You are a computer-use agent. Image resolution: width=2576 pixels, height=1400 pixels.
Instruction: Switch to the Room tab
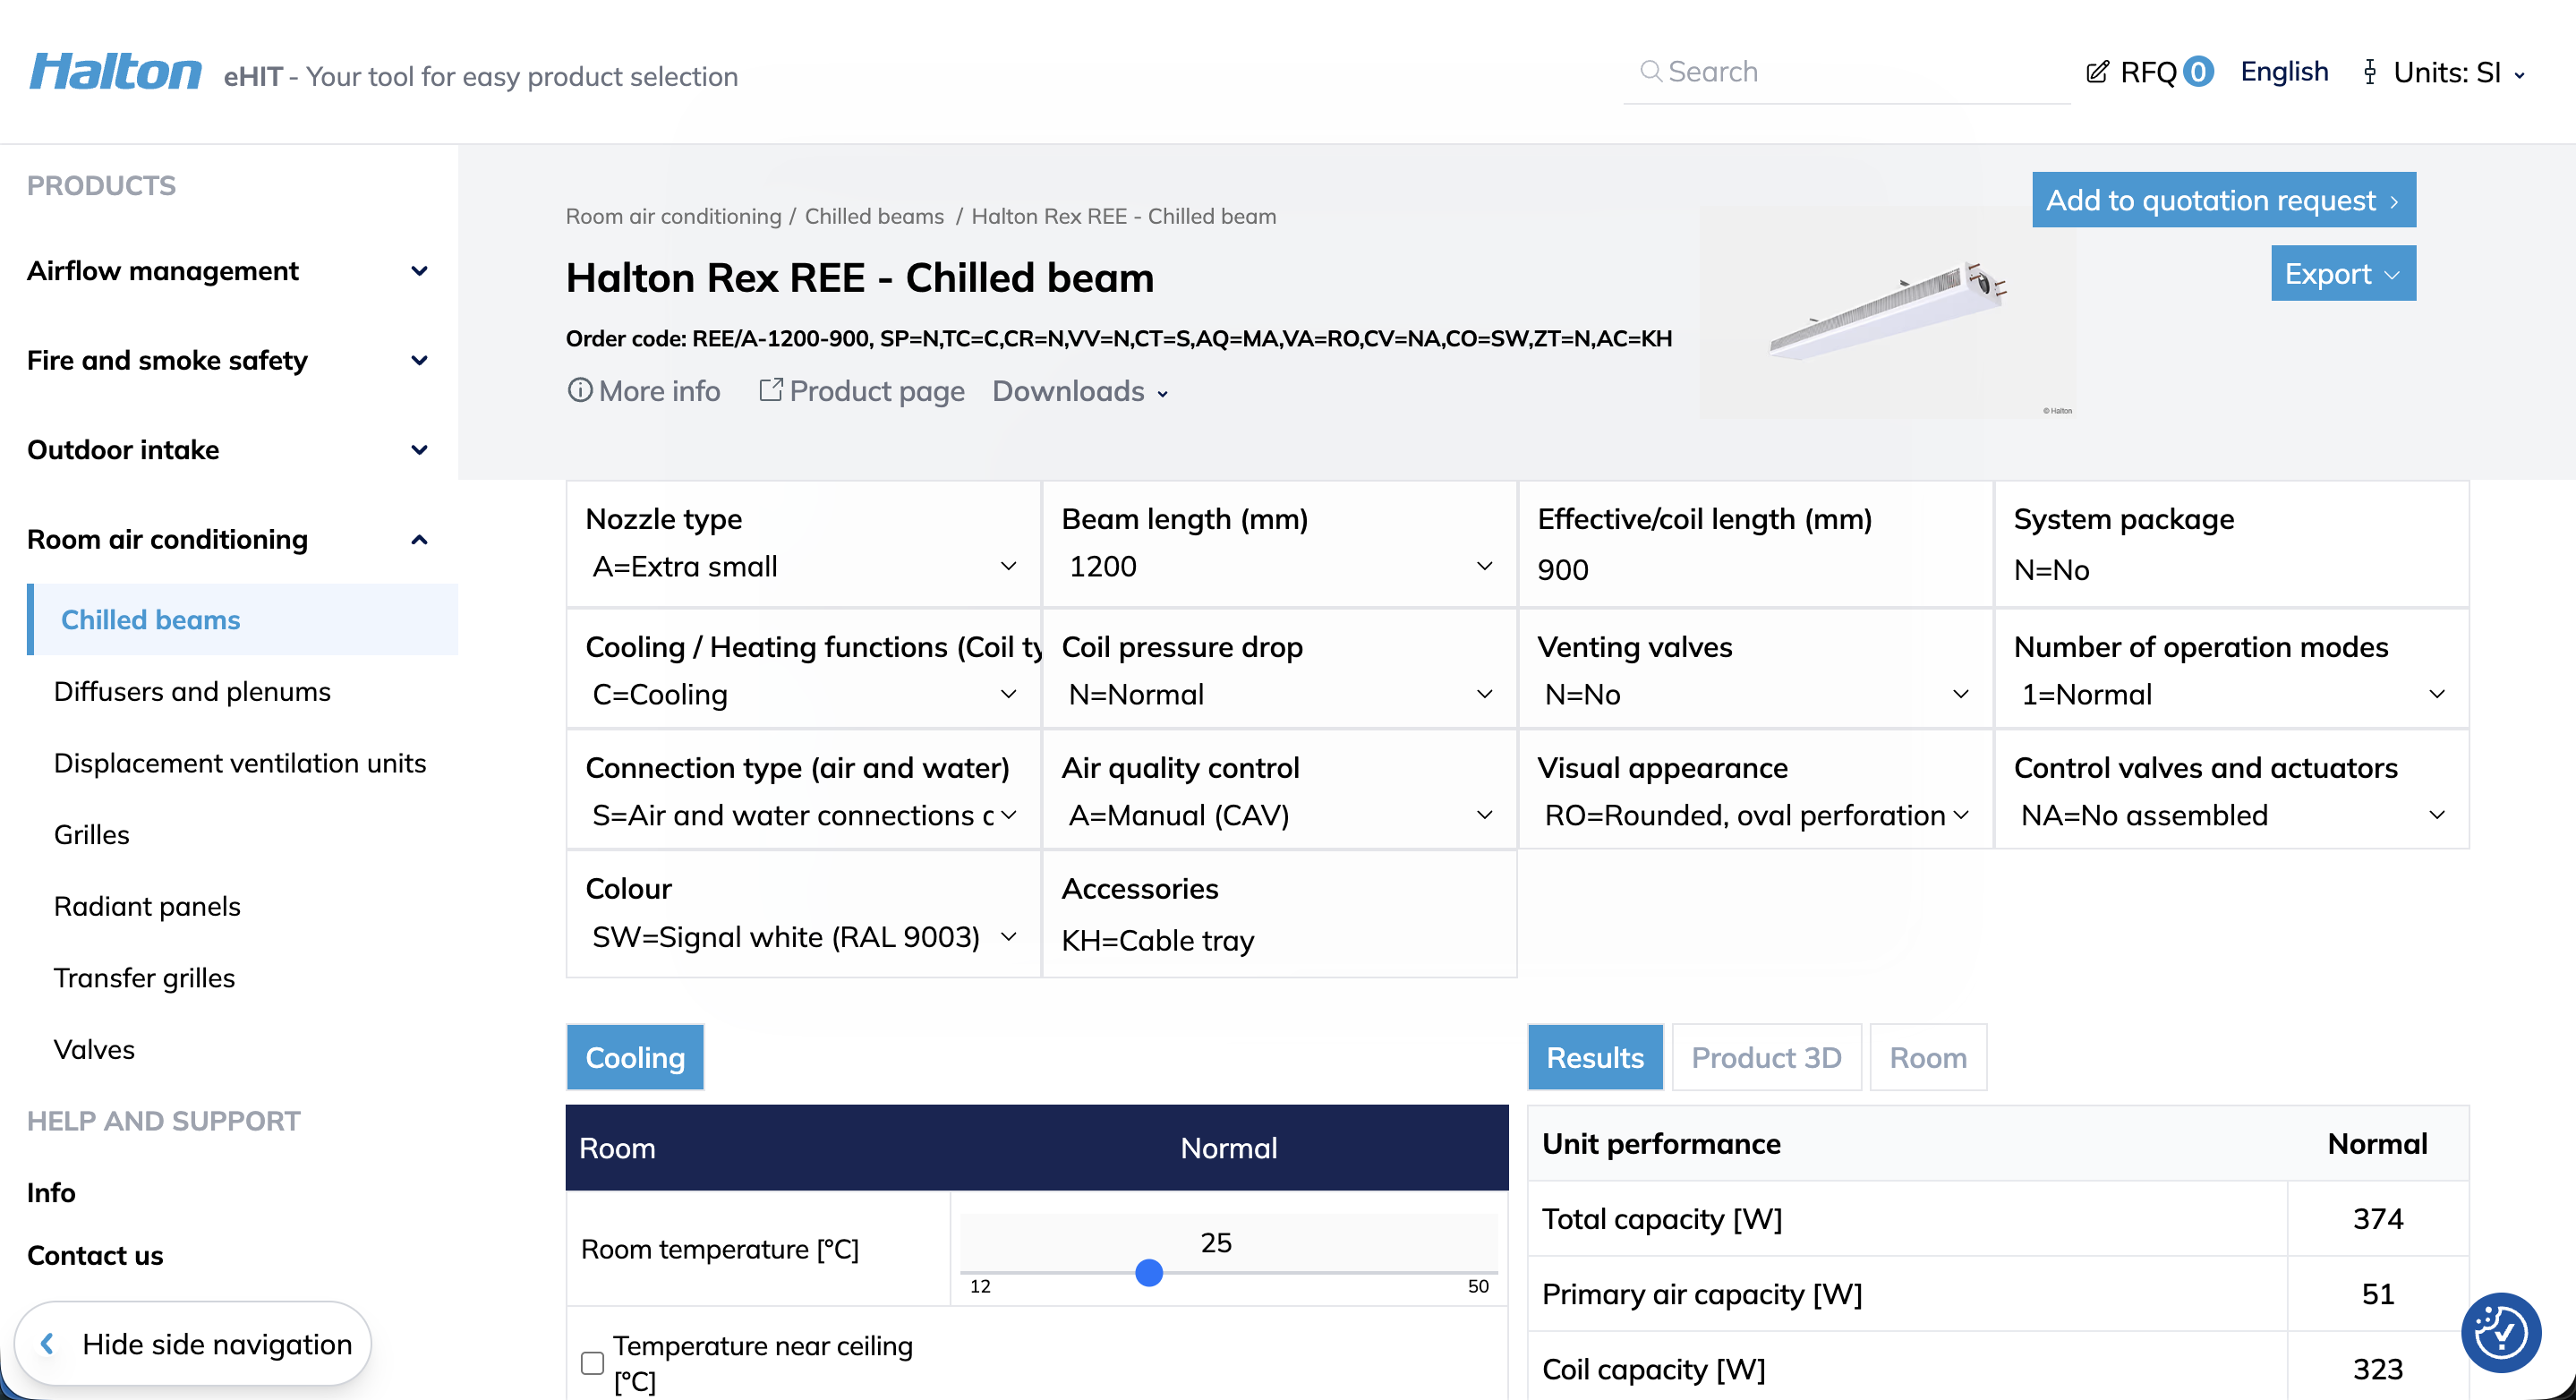click(x=1927, y=1057)
